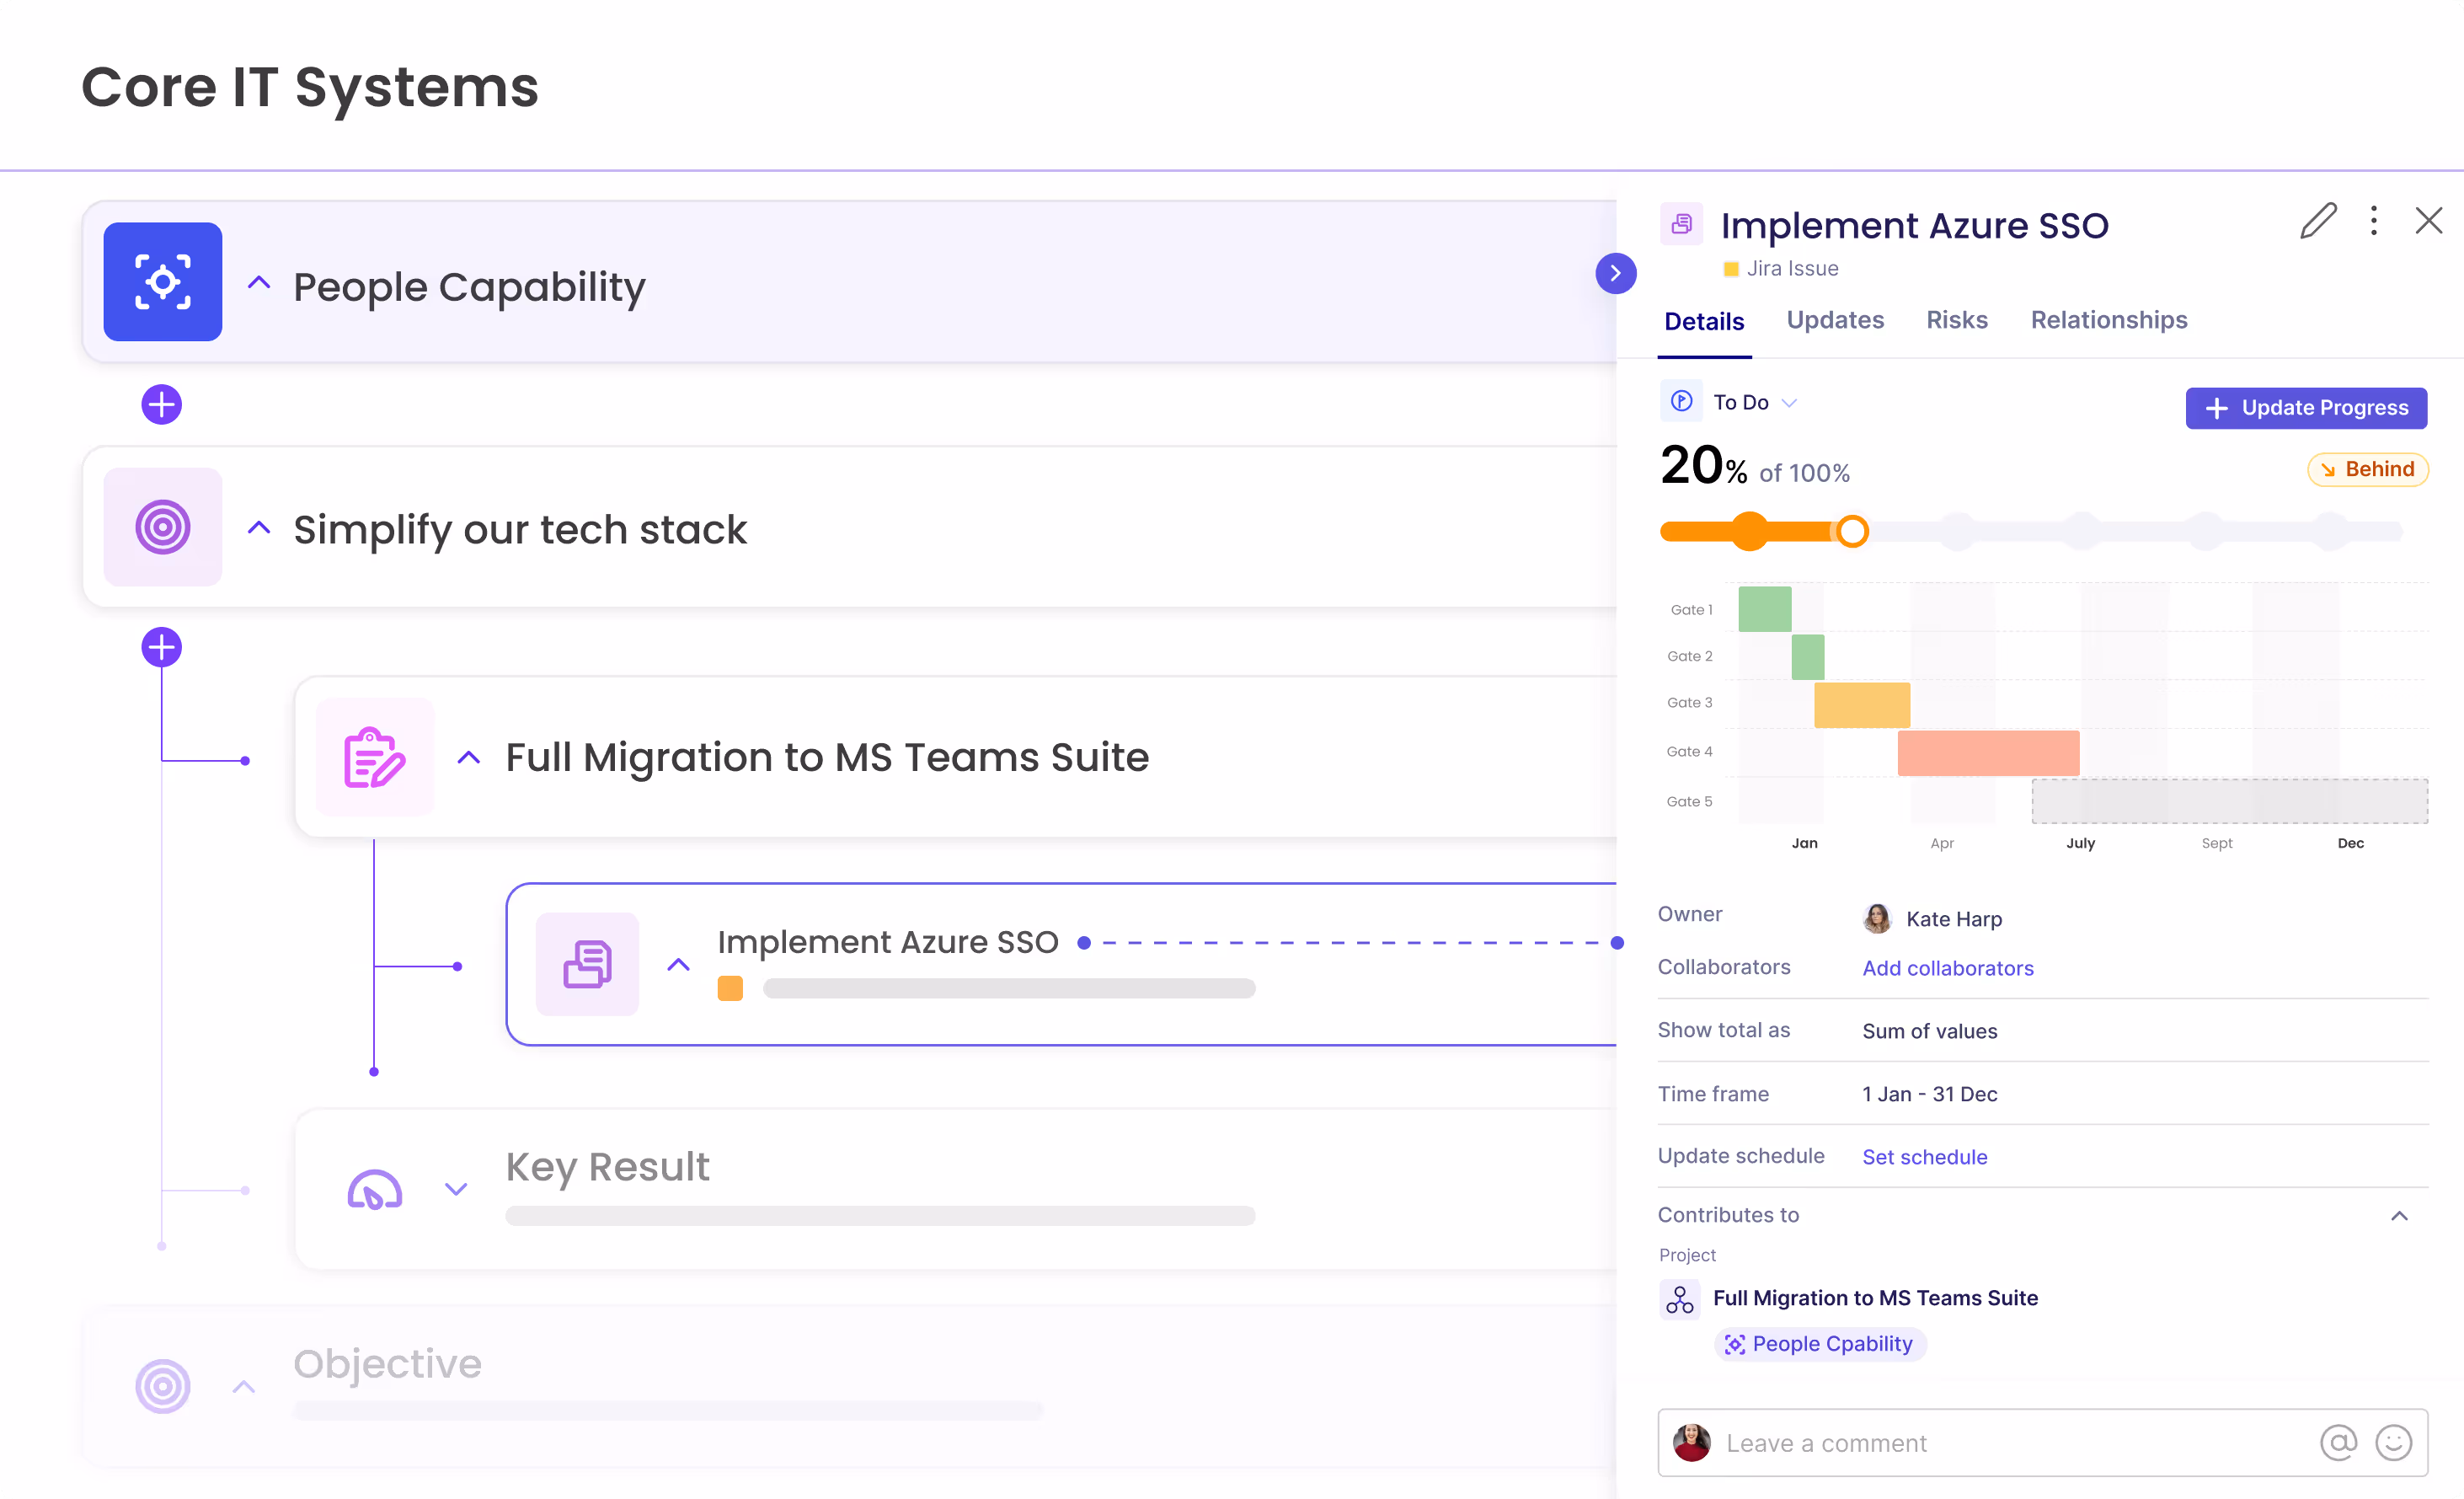Collapse the Contributes to section

[2400, 1216]
